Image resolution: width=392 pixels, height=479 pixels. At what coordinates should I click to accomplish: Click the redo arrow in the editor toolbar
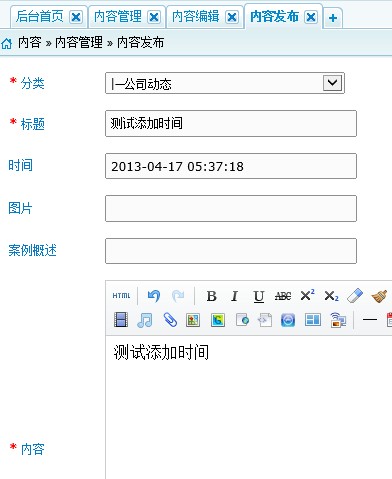(x=178, y=296)
